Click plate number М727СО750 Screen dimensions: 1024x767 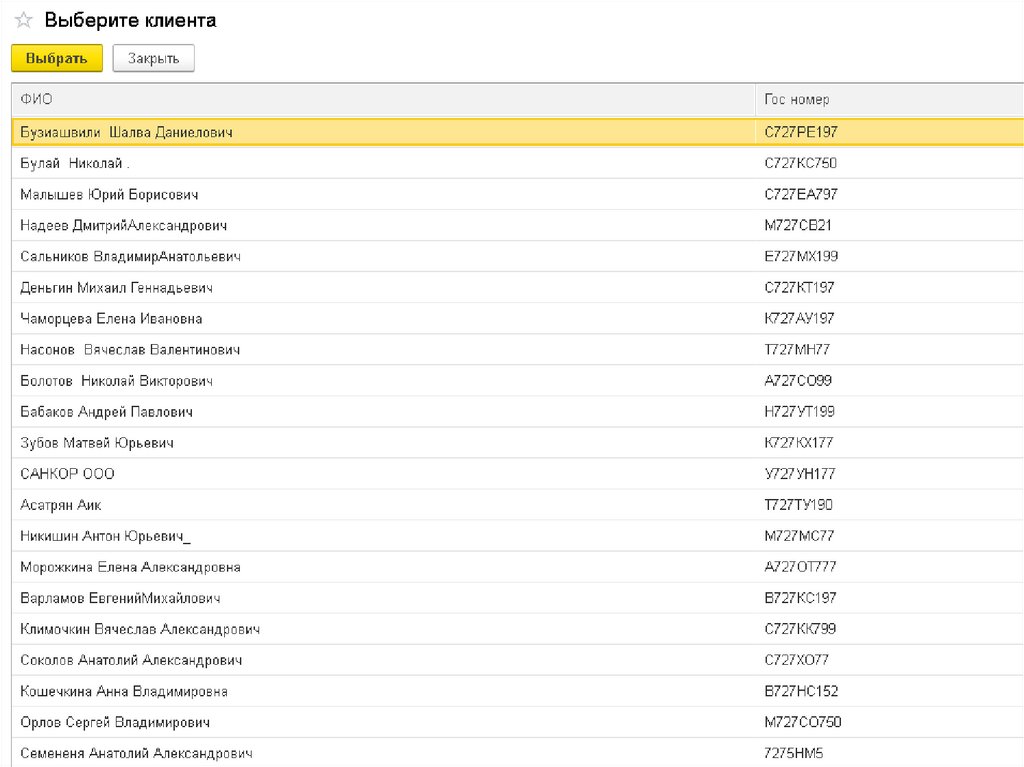pos(802,722)
